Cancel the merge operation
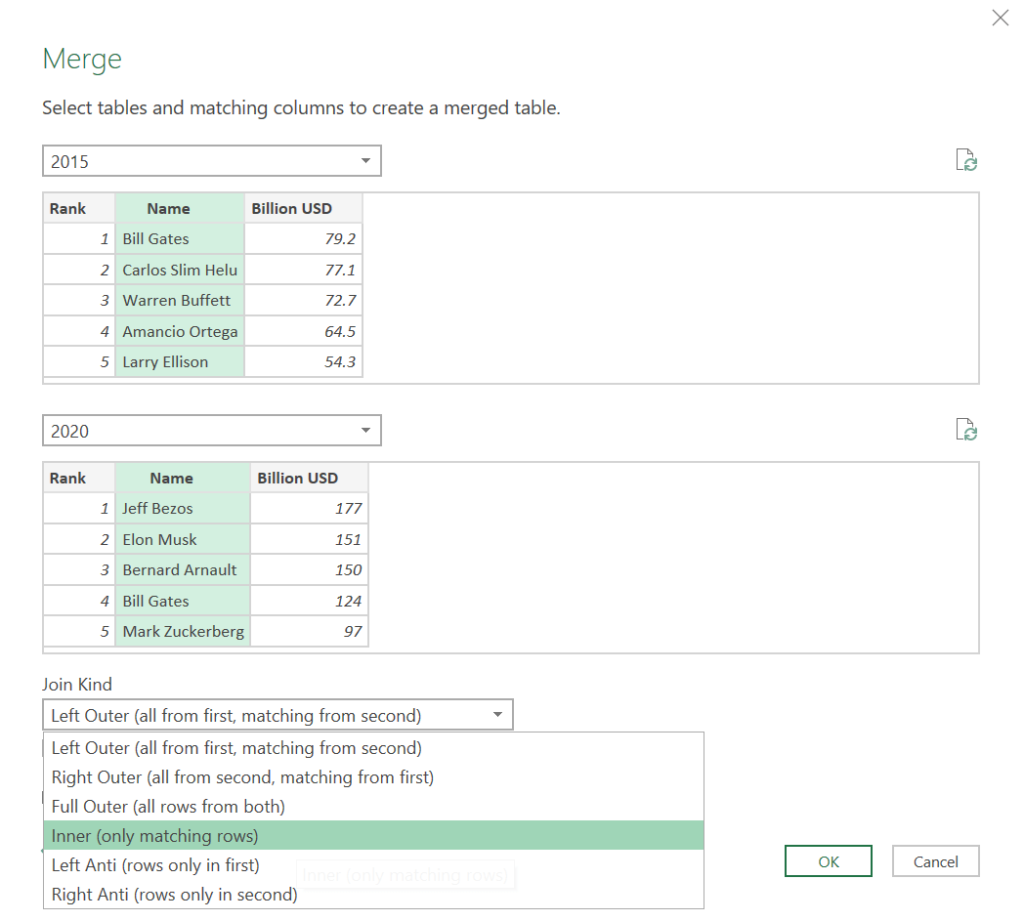This screenshot has width=1024, height=921. click(934, 860)
